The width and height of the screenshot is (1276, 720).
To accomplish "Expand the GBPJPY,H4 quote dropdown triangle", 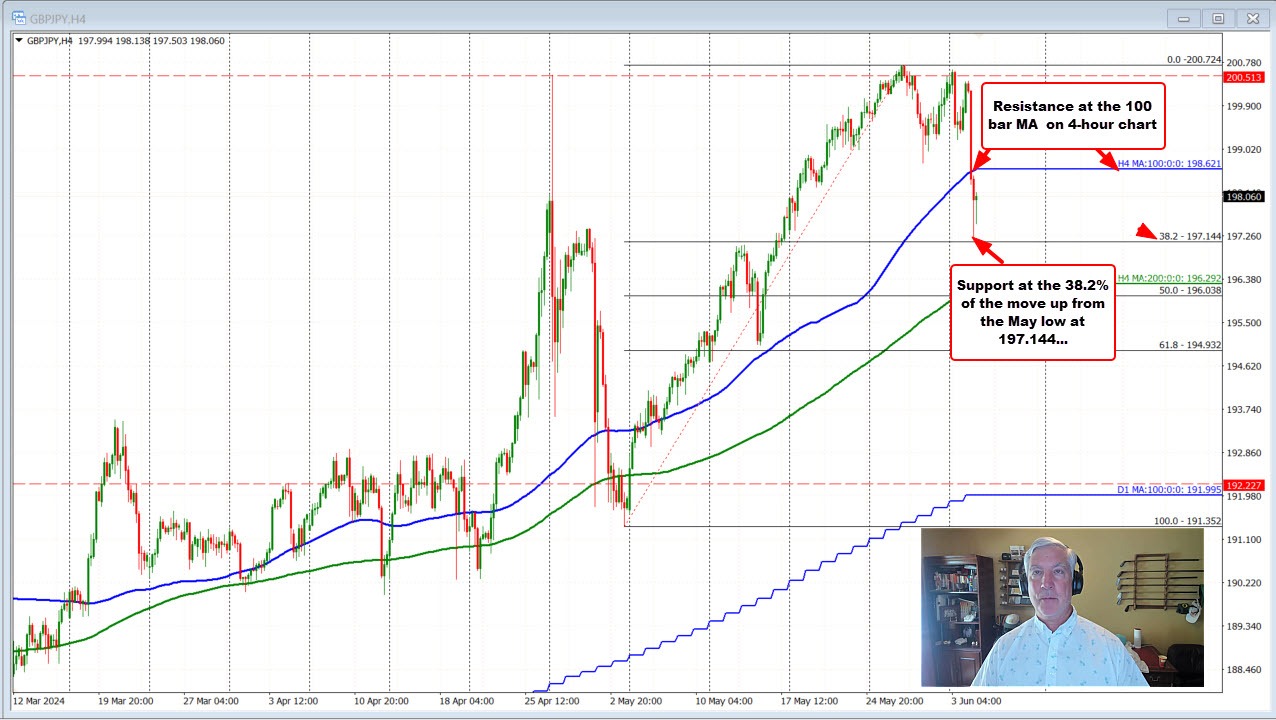I will coord(17,41).
